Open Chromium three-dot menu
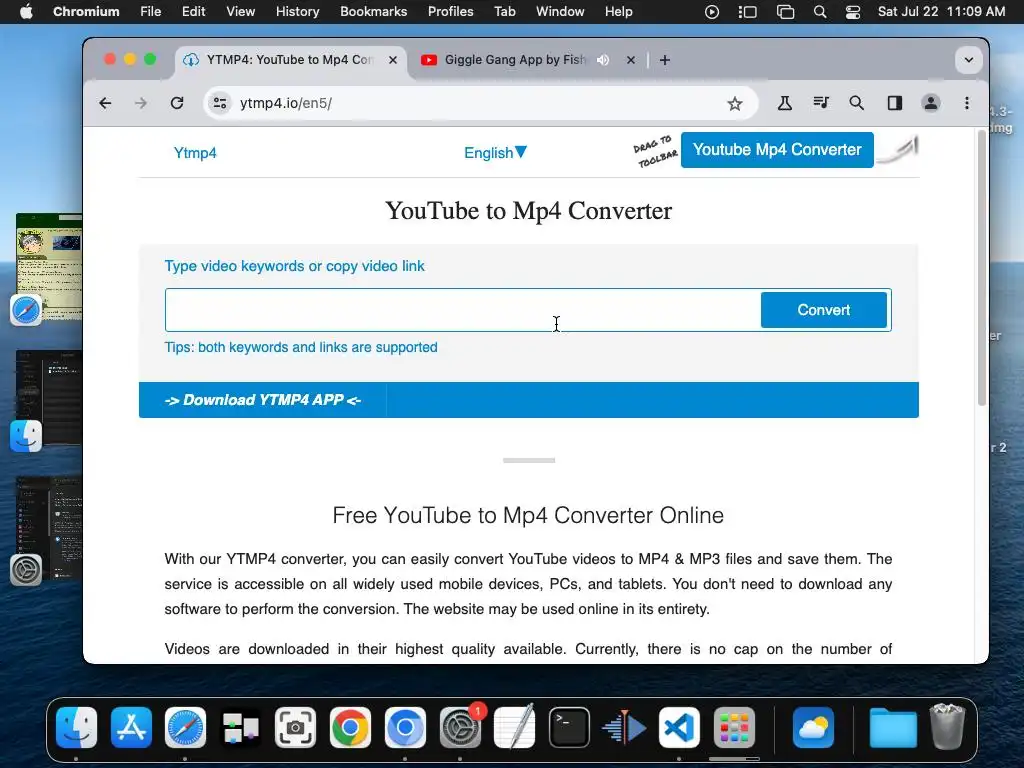Viewport: 1024px width, 768px height. [967, 103]
